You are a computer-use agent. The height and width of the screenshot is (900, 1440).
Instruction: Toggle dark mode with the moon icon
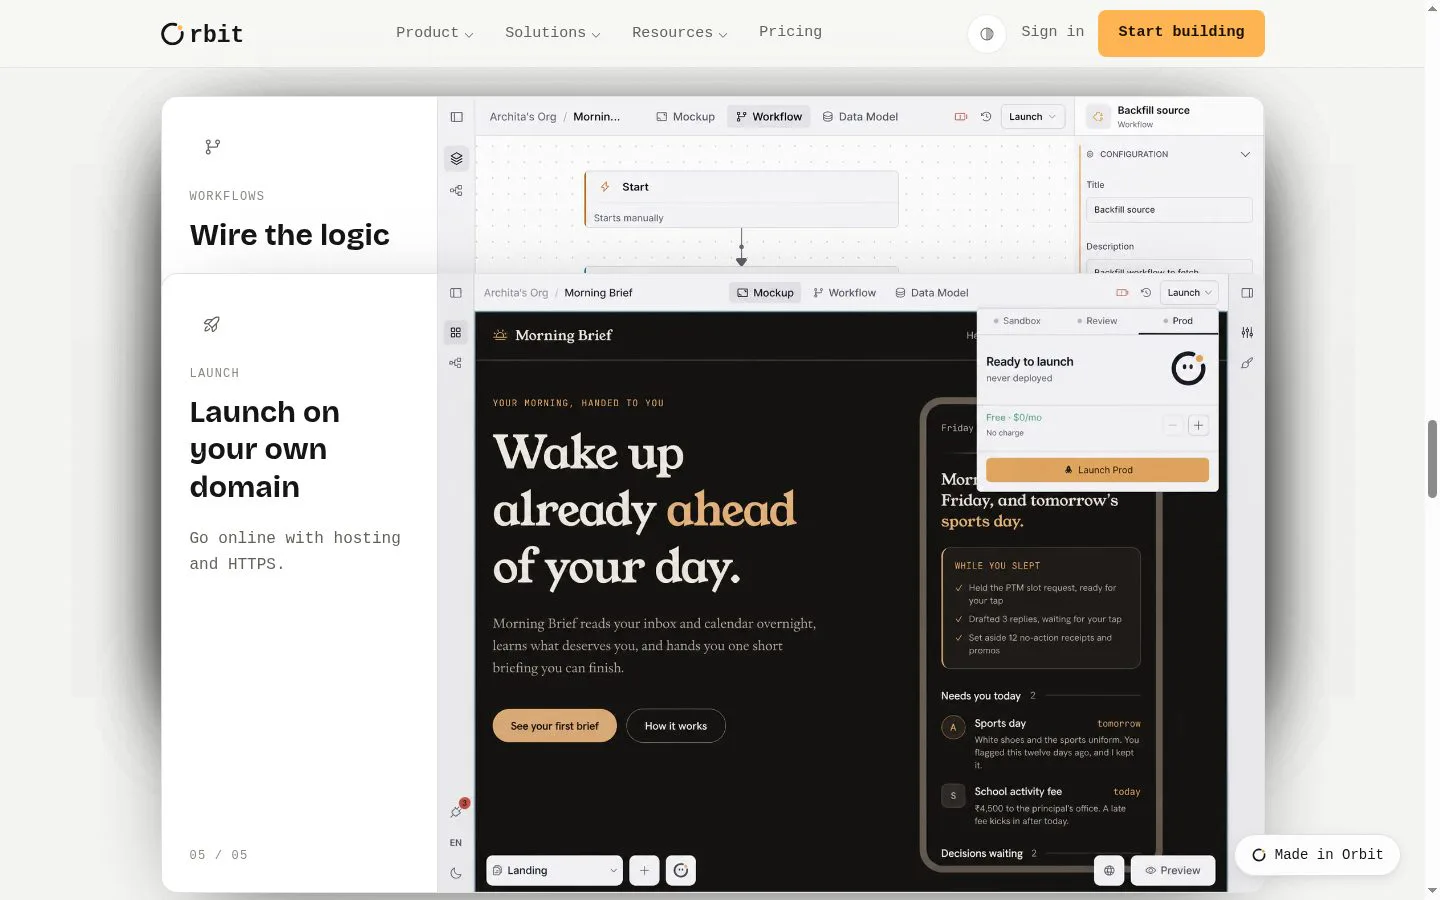[456, 873]
